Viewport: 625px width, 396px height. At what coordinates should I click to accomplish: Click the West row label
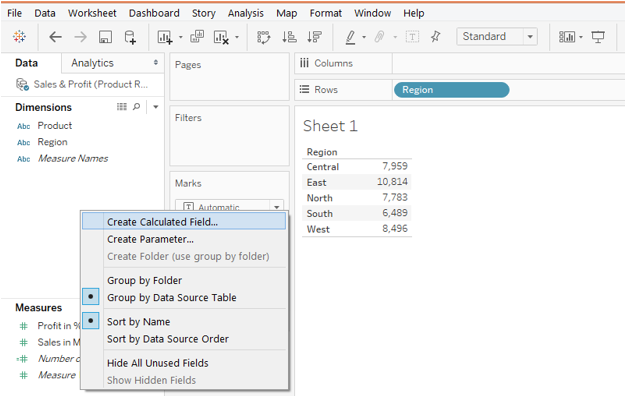coord(318,229)
